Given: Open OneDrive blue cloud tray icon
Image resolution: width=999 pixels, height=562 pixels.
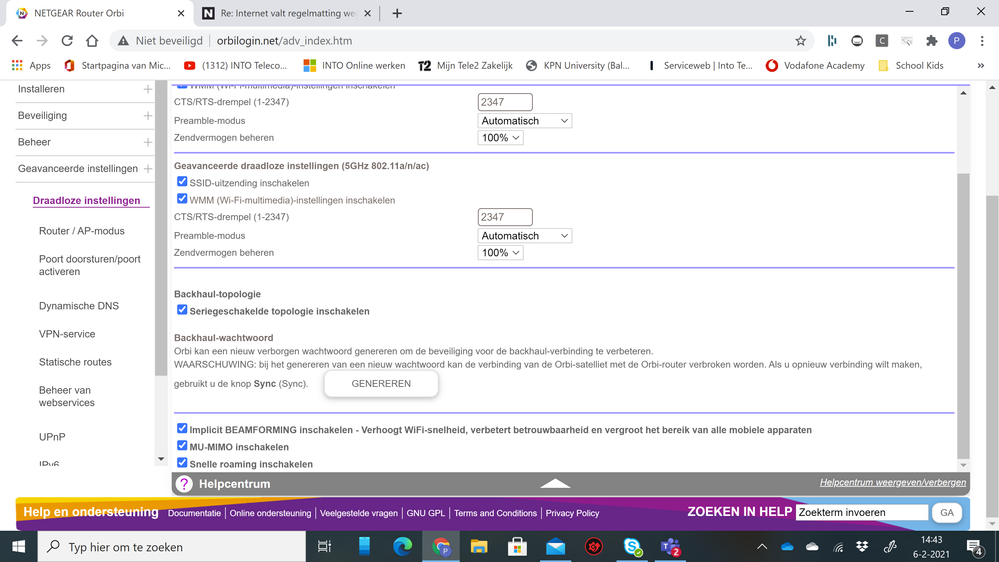Looking at the screenshot, I should (x=787, y=547).
